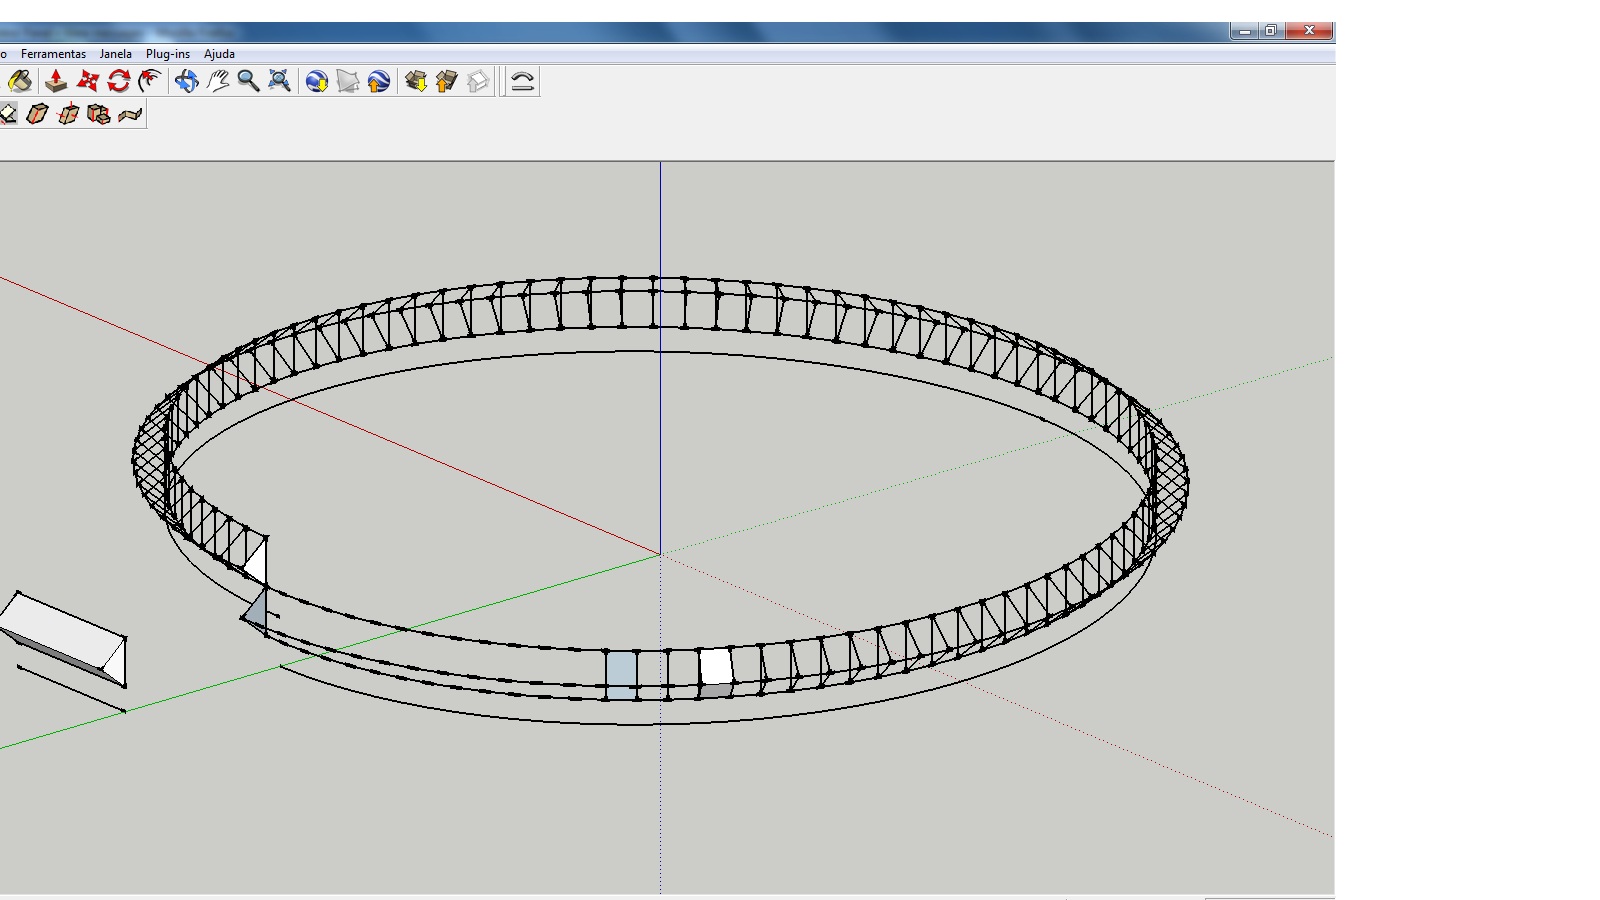The height and width of the screenshot is (900, 1600).
Task: Close the SketchUp window
Action: (x=1309, y=31)
